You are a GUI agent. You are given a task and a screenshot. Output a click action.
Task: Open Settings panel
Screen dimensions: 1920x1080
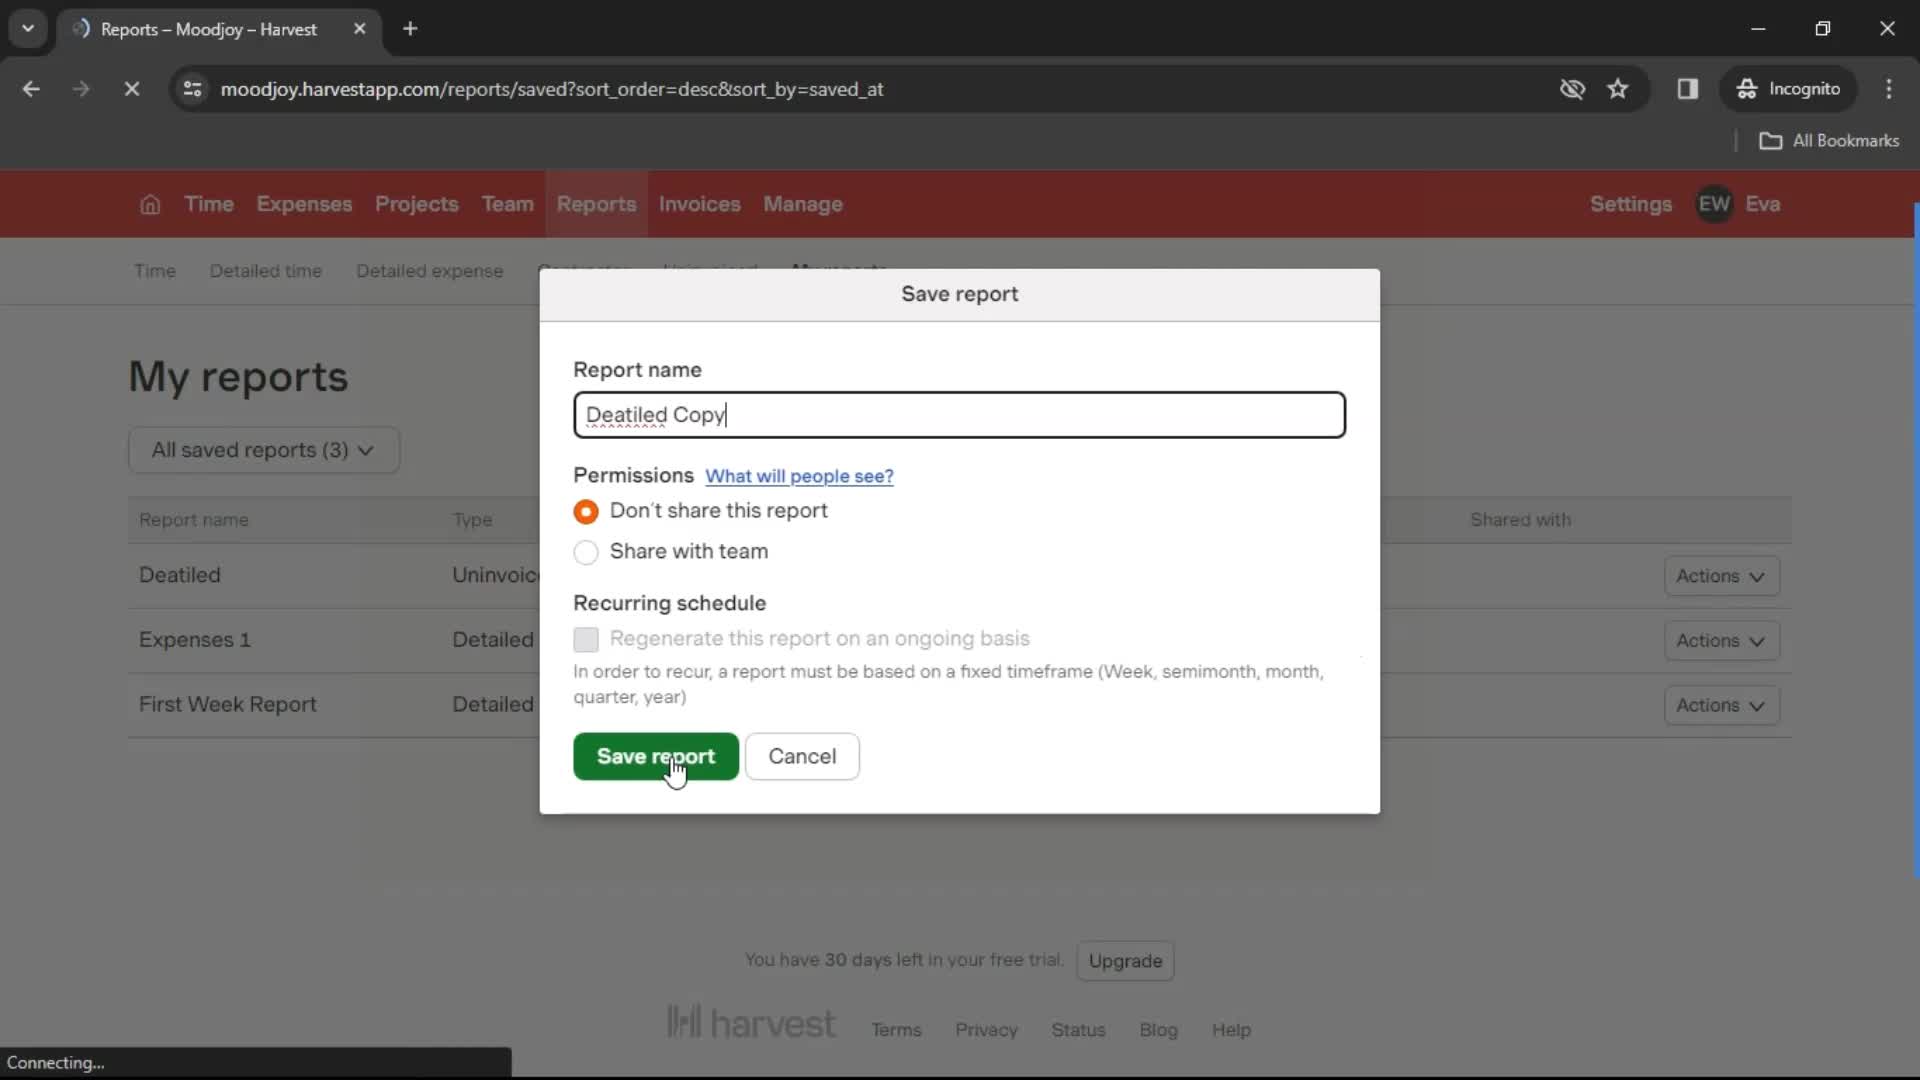pos(1631,203)
